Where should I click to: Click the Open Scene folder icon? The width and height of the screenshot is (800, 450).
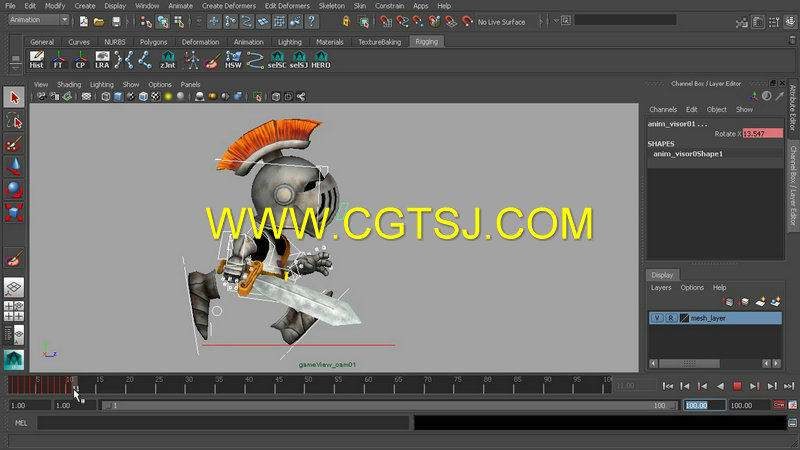99,21
